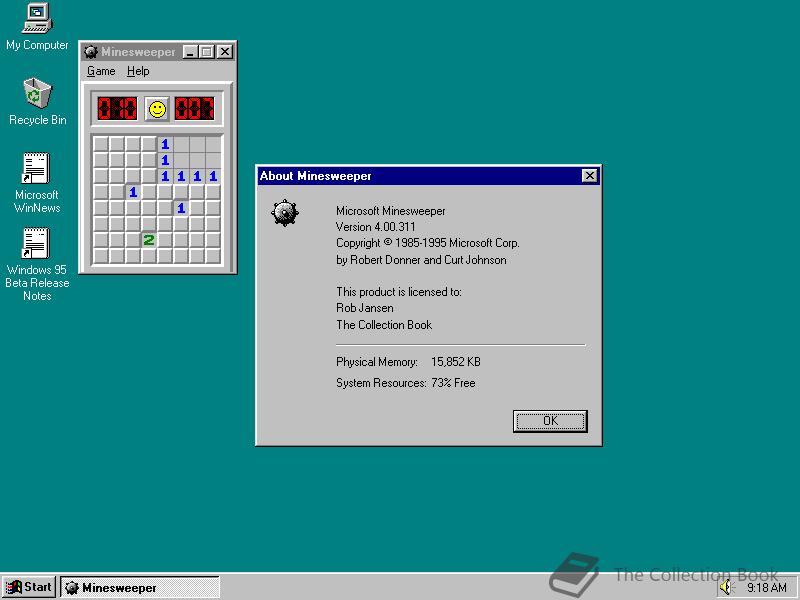Click the copyright line in About dialog

(428, 243)
